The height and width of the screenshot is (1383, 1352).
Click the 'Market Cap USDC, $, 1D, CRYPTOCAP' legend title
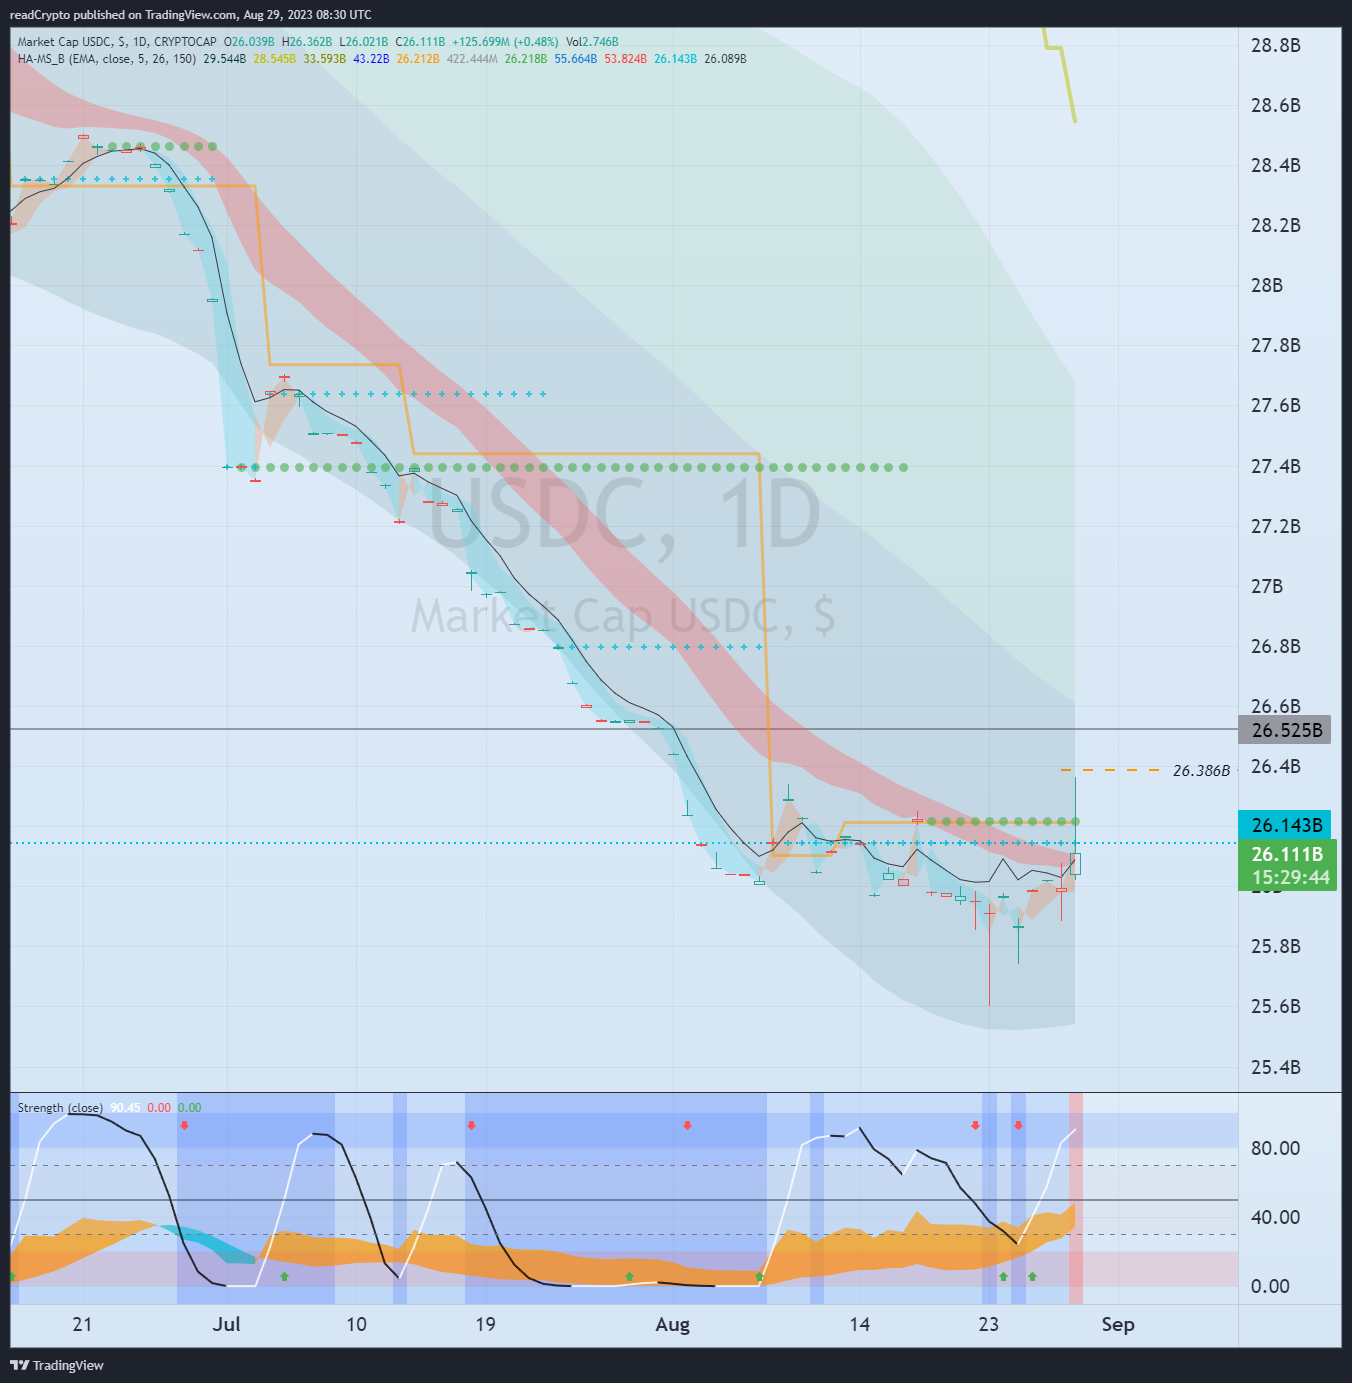(117, 42)
